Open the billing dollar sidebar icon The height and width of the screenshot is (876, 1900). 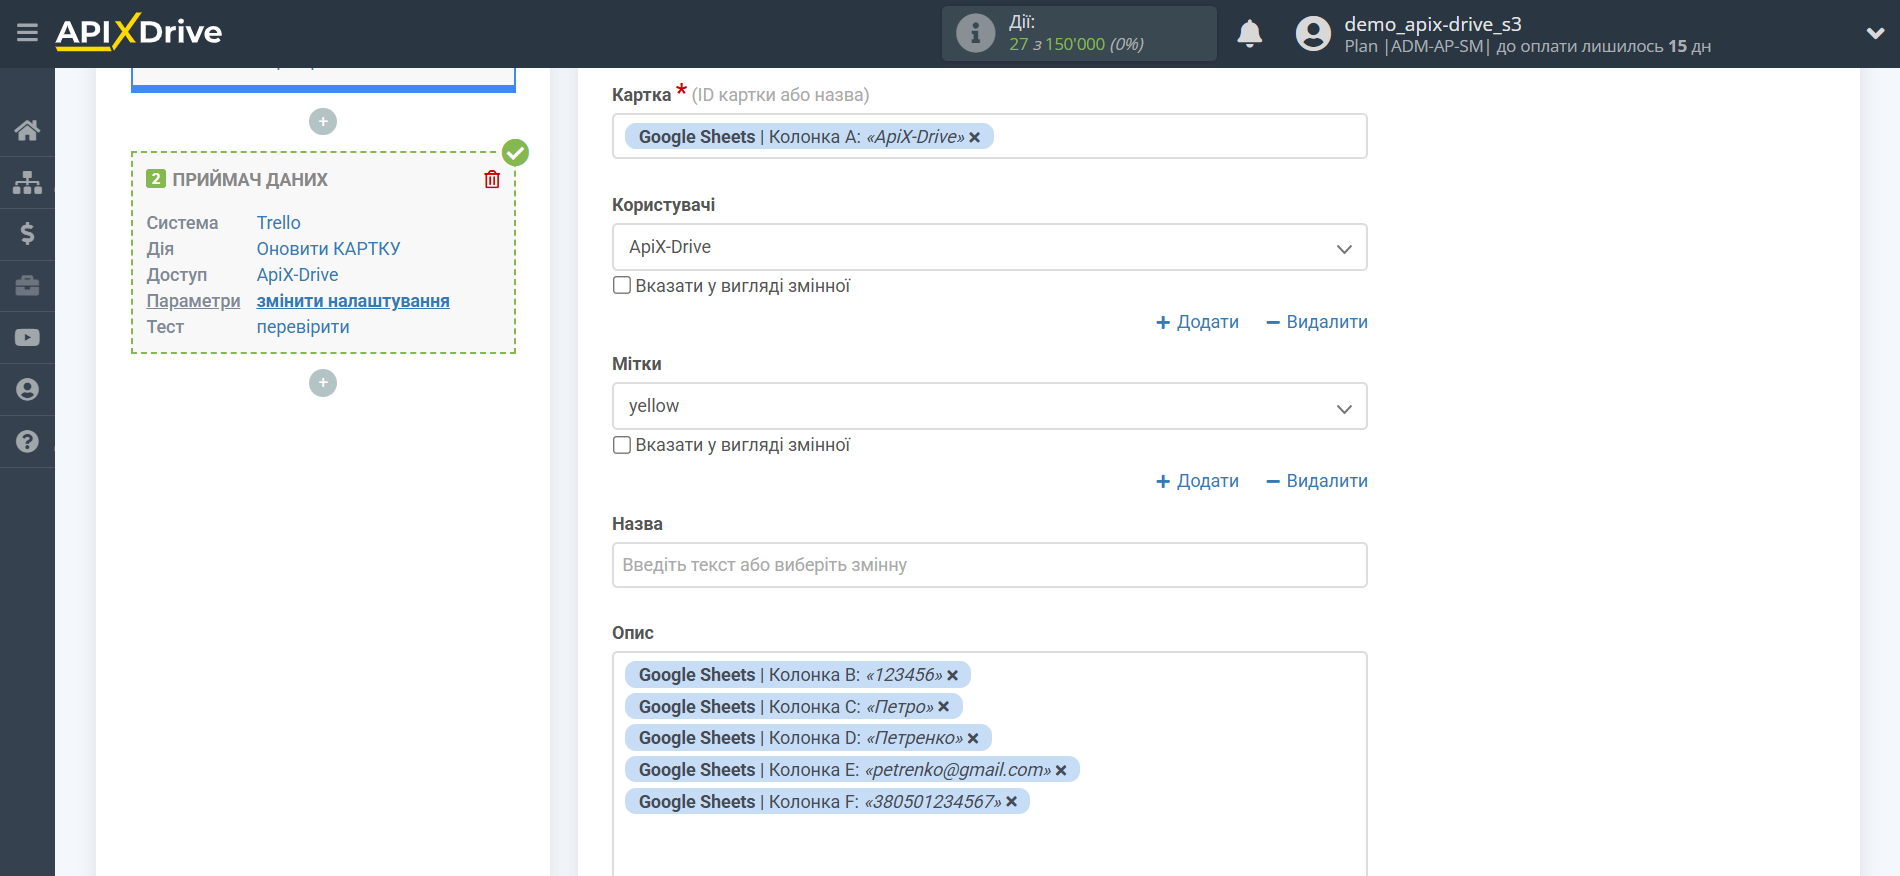pyautogui.click(x=27, y=234)
